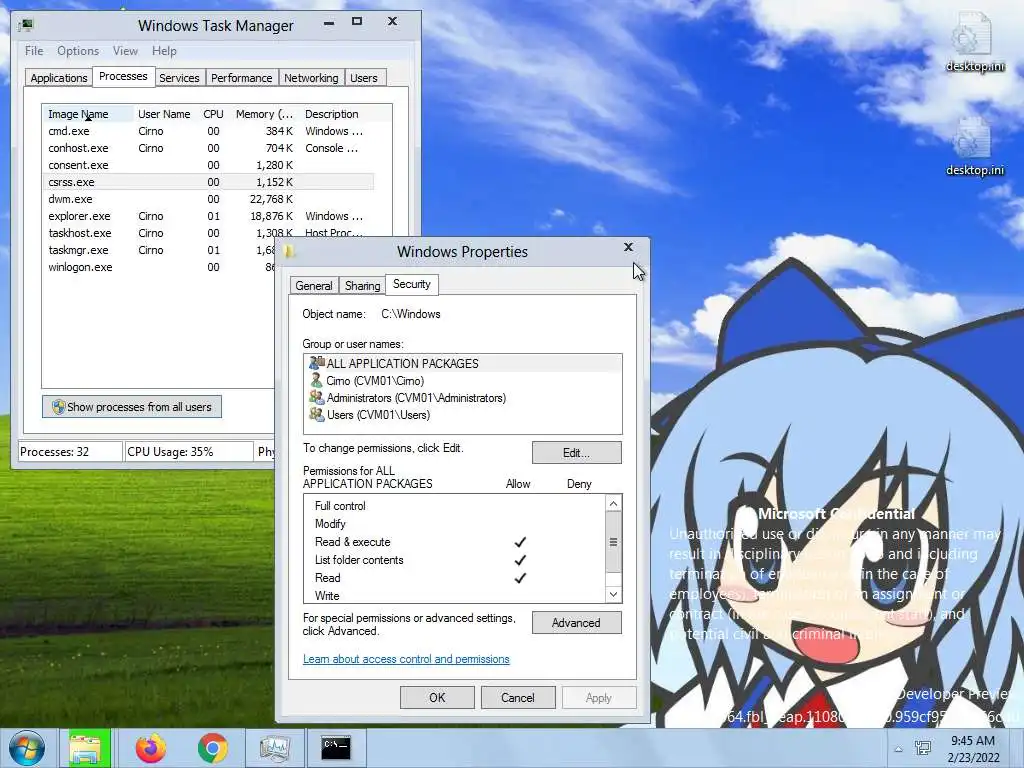Switch to Performance tab in Task Manager
The image size is (1024, 768).
[x=242, y=78]
